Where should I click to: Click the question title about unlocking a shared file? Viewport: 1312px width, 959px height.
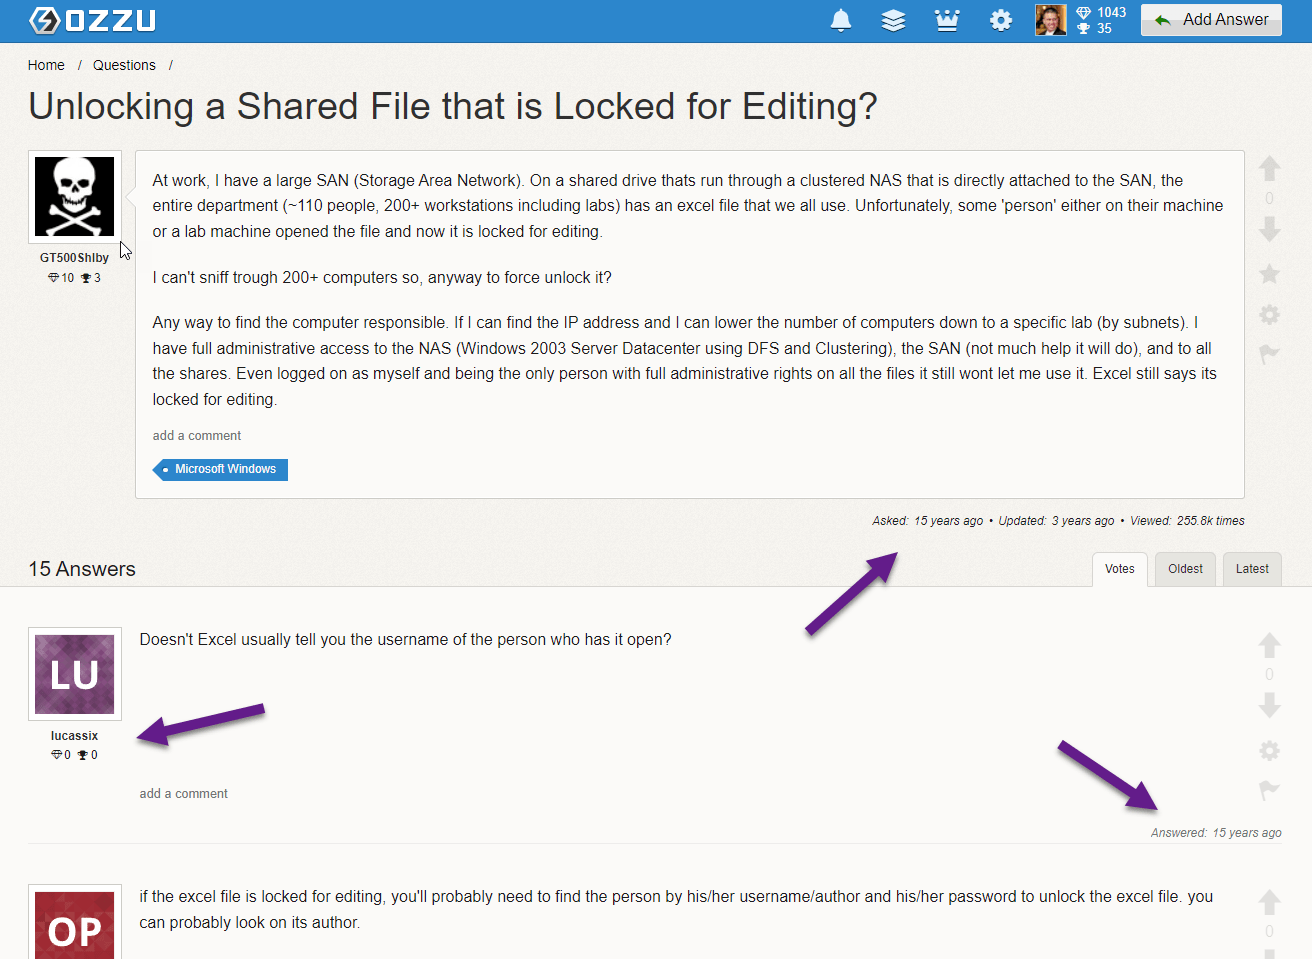pos(453,106)
